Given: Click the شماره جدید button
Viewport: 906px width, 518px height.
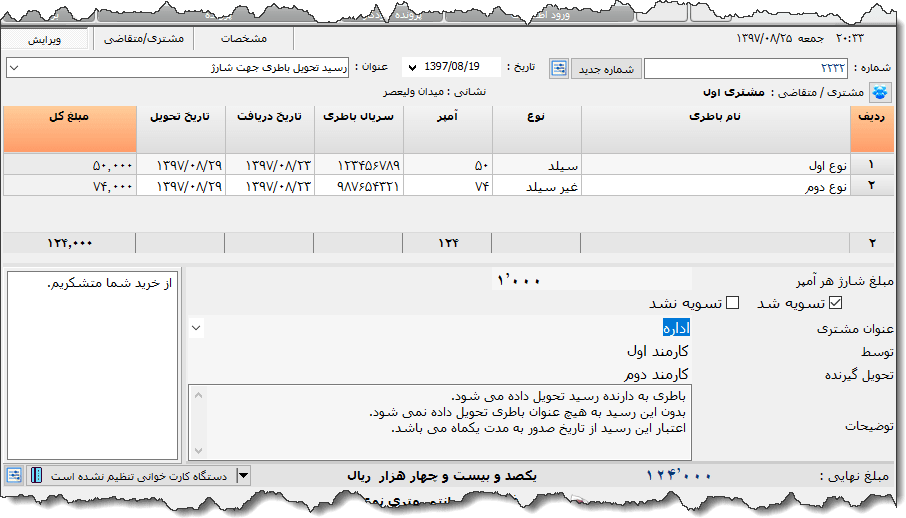Looking at the screenshot, I should (x=606, y=69).
